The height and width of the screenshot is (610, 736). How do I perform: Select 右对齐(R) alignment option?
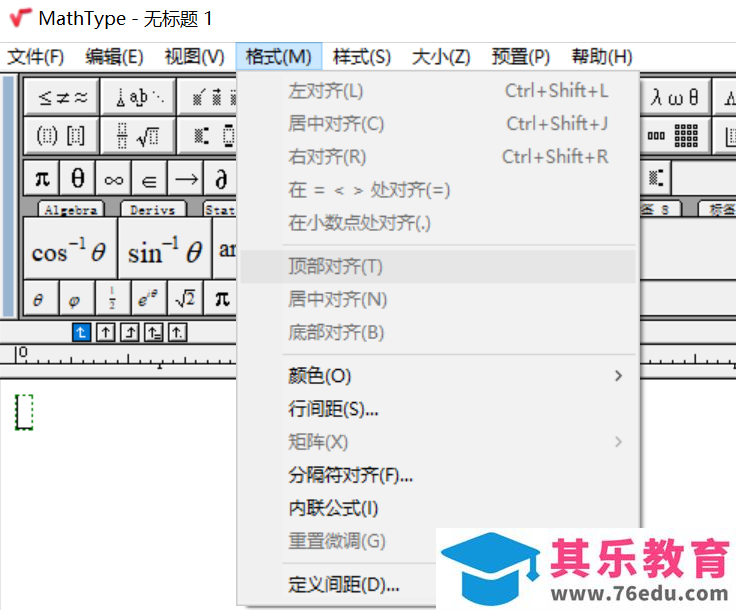coord(438,157)
